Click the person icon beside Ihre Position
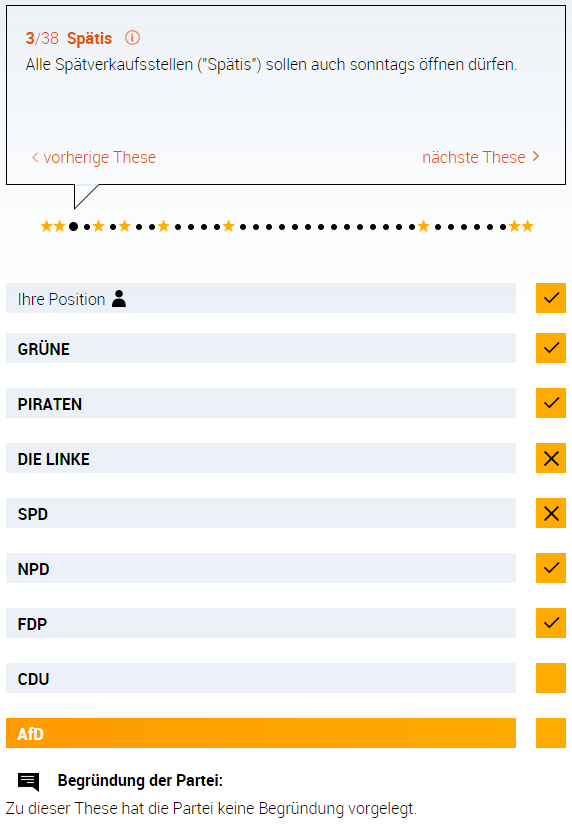The width and height of the screenshot is (572, 829). (119, 299)
